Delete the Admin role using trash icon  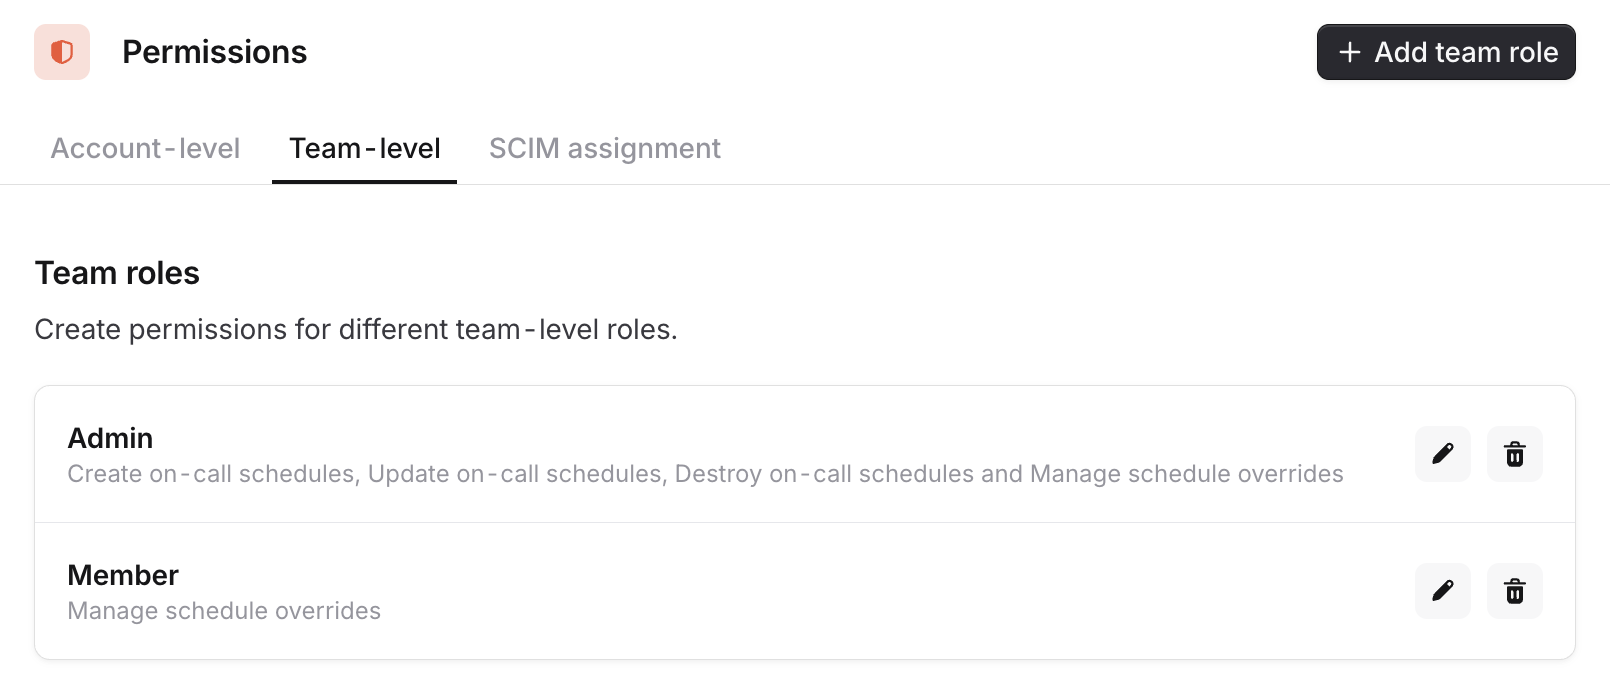pos(1514,454)
